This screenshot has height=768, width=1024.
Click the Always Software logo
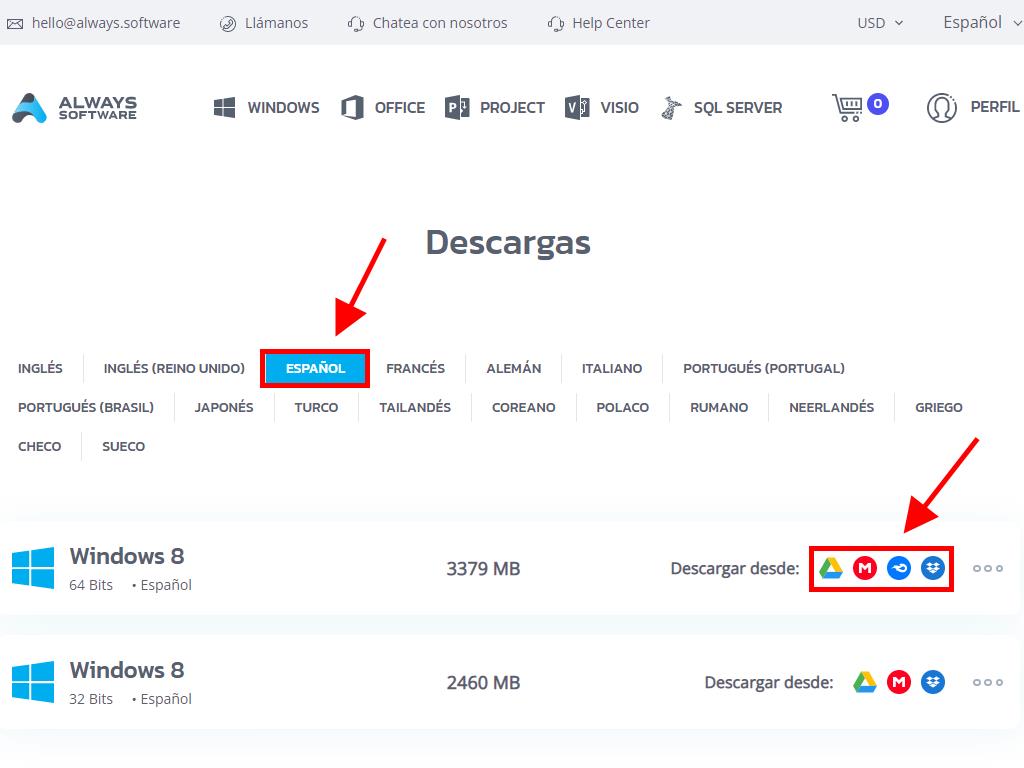(74, 108)
